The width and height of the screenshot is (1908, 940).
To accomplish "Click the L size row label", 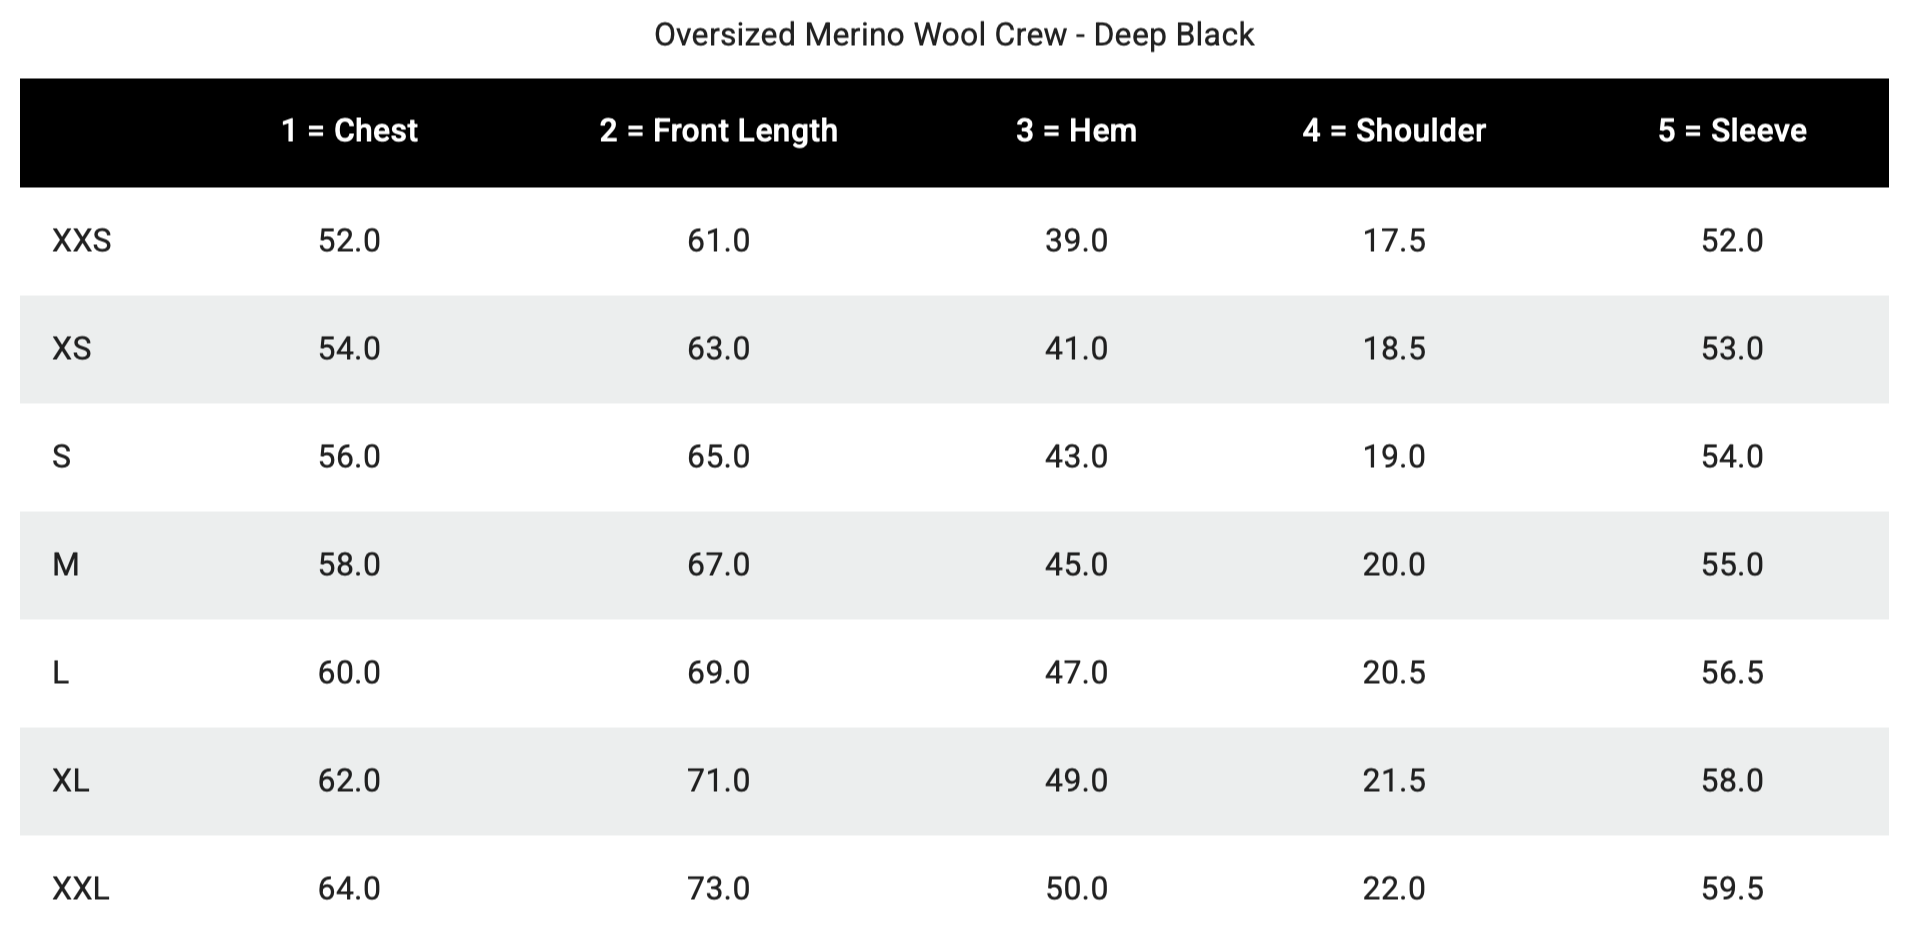I will (x=61, y=673).
